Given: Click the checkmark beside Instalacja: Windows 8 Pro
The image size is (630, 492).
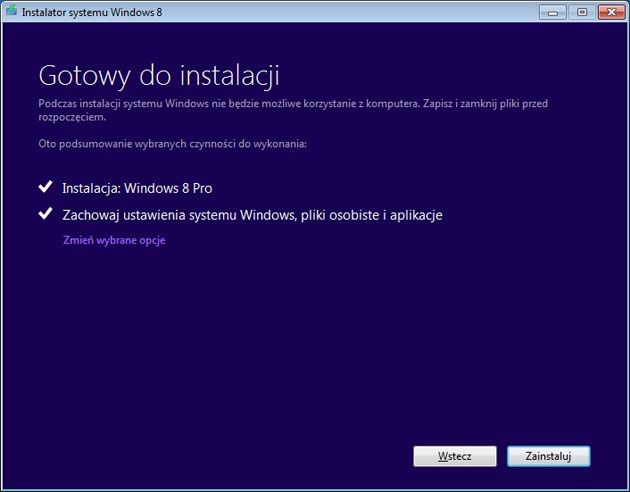Looking at the screenshot, I should [45, 186].
